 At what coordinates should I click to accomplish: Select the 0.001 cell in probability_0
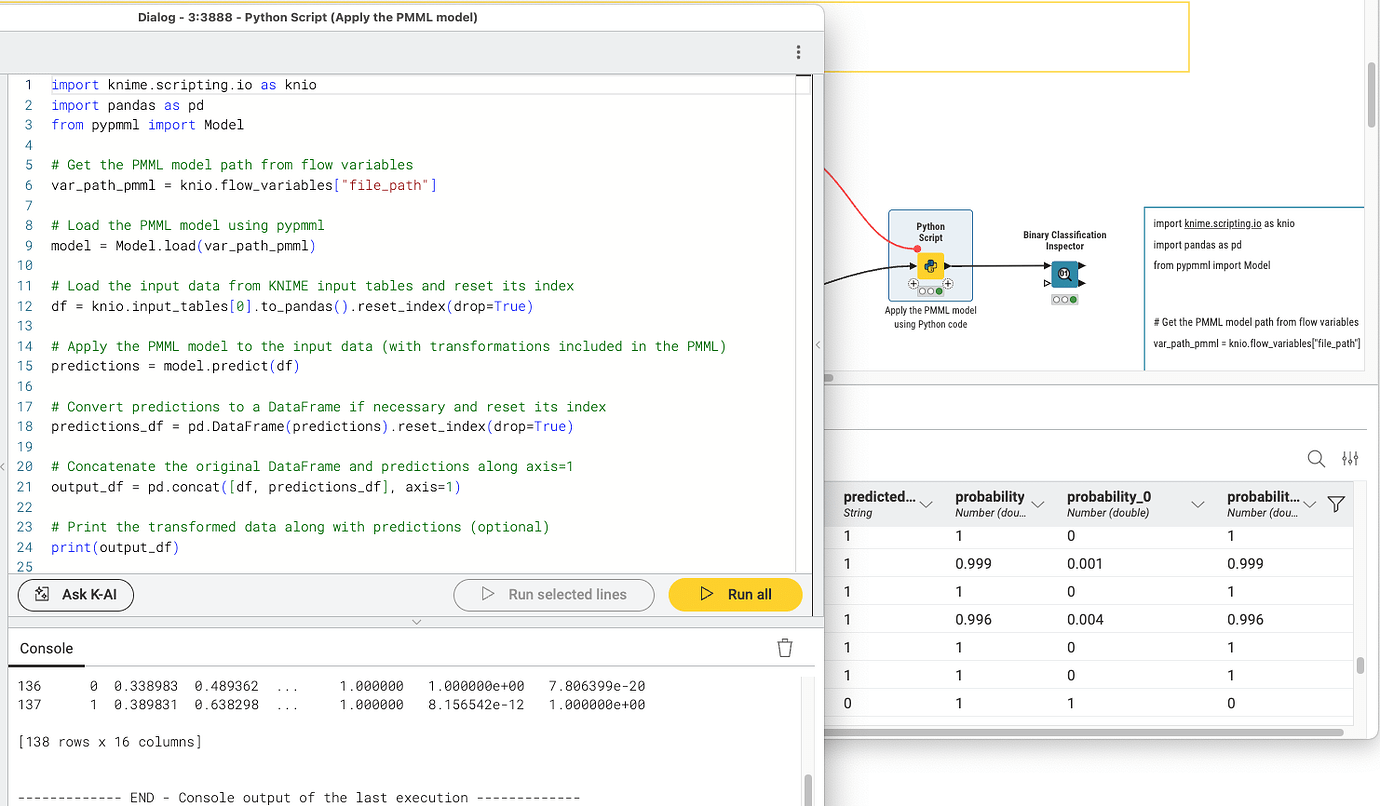(1083, 563)
